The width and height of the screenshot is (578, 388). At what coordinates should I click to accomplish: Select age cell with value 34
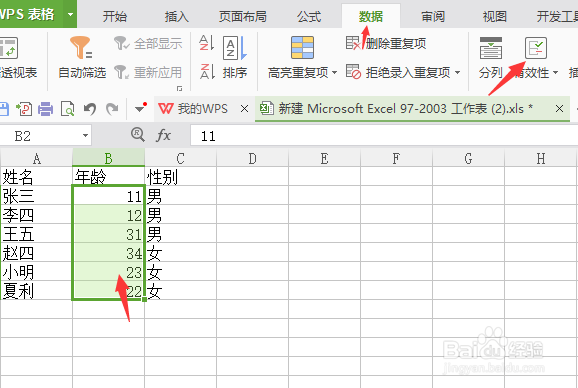pyautogui.click(x=108, y=253)
